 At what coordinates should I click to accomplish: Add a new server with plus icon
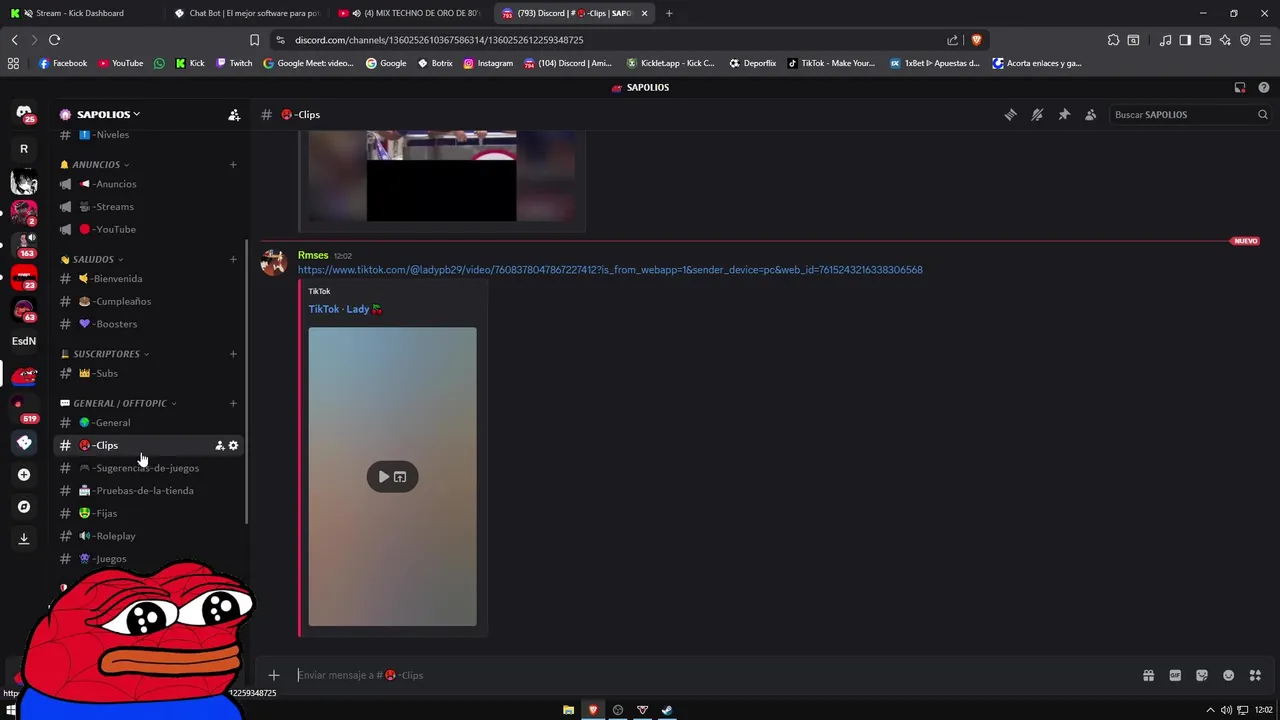click(24, 475)
